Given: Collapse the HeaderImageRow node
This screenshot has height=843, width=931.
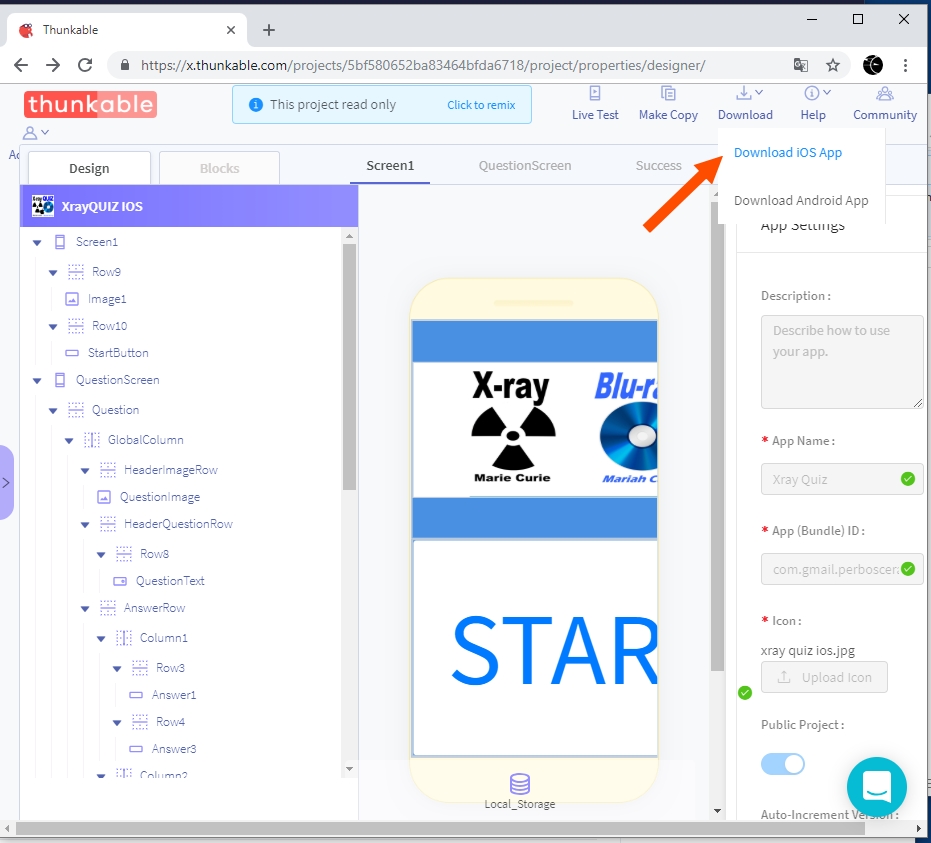Looking at the screenshot, I should 86,470.
